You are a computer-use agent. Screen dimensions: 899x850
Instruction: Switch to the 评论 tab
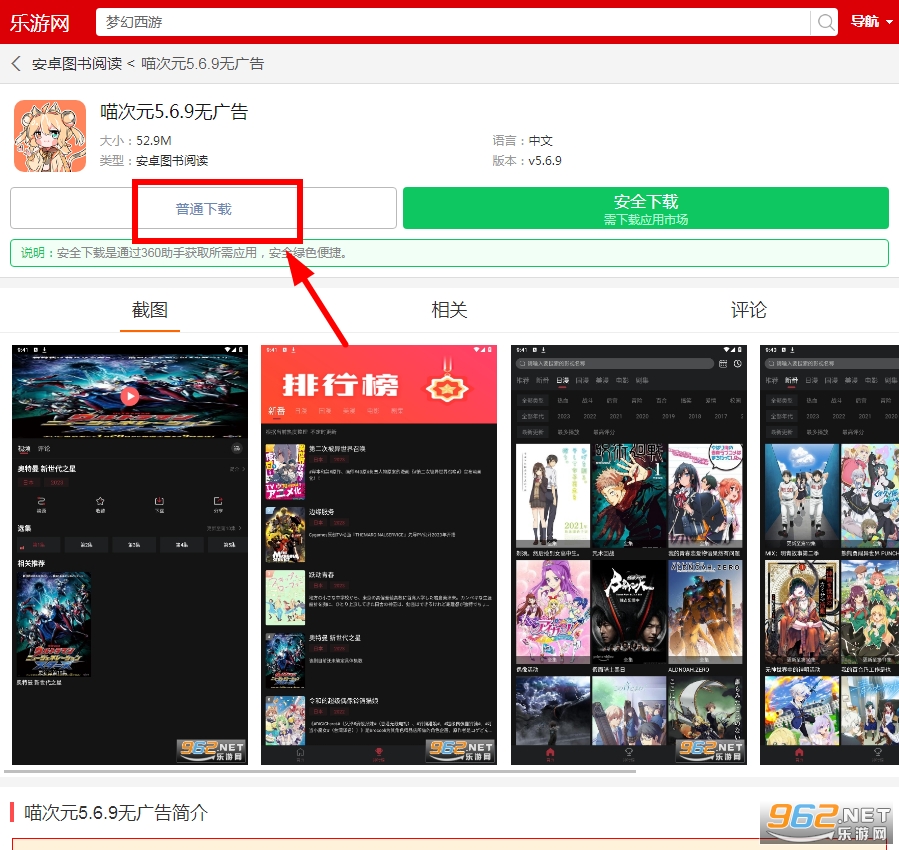point(748,310)
